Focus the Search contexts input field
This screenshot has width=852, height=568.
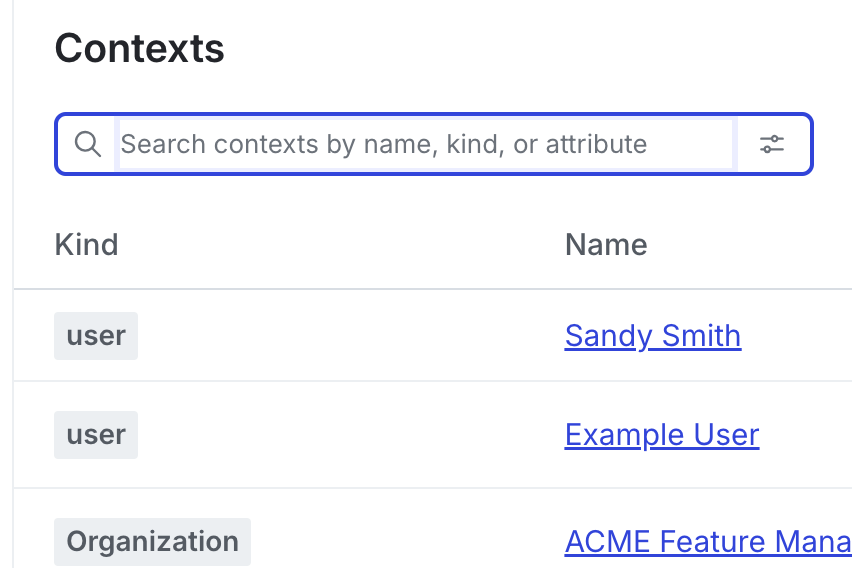click(425, 144)
